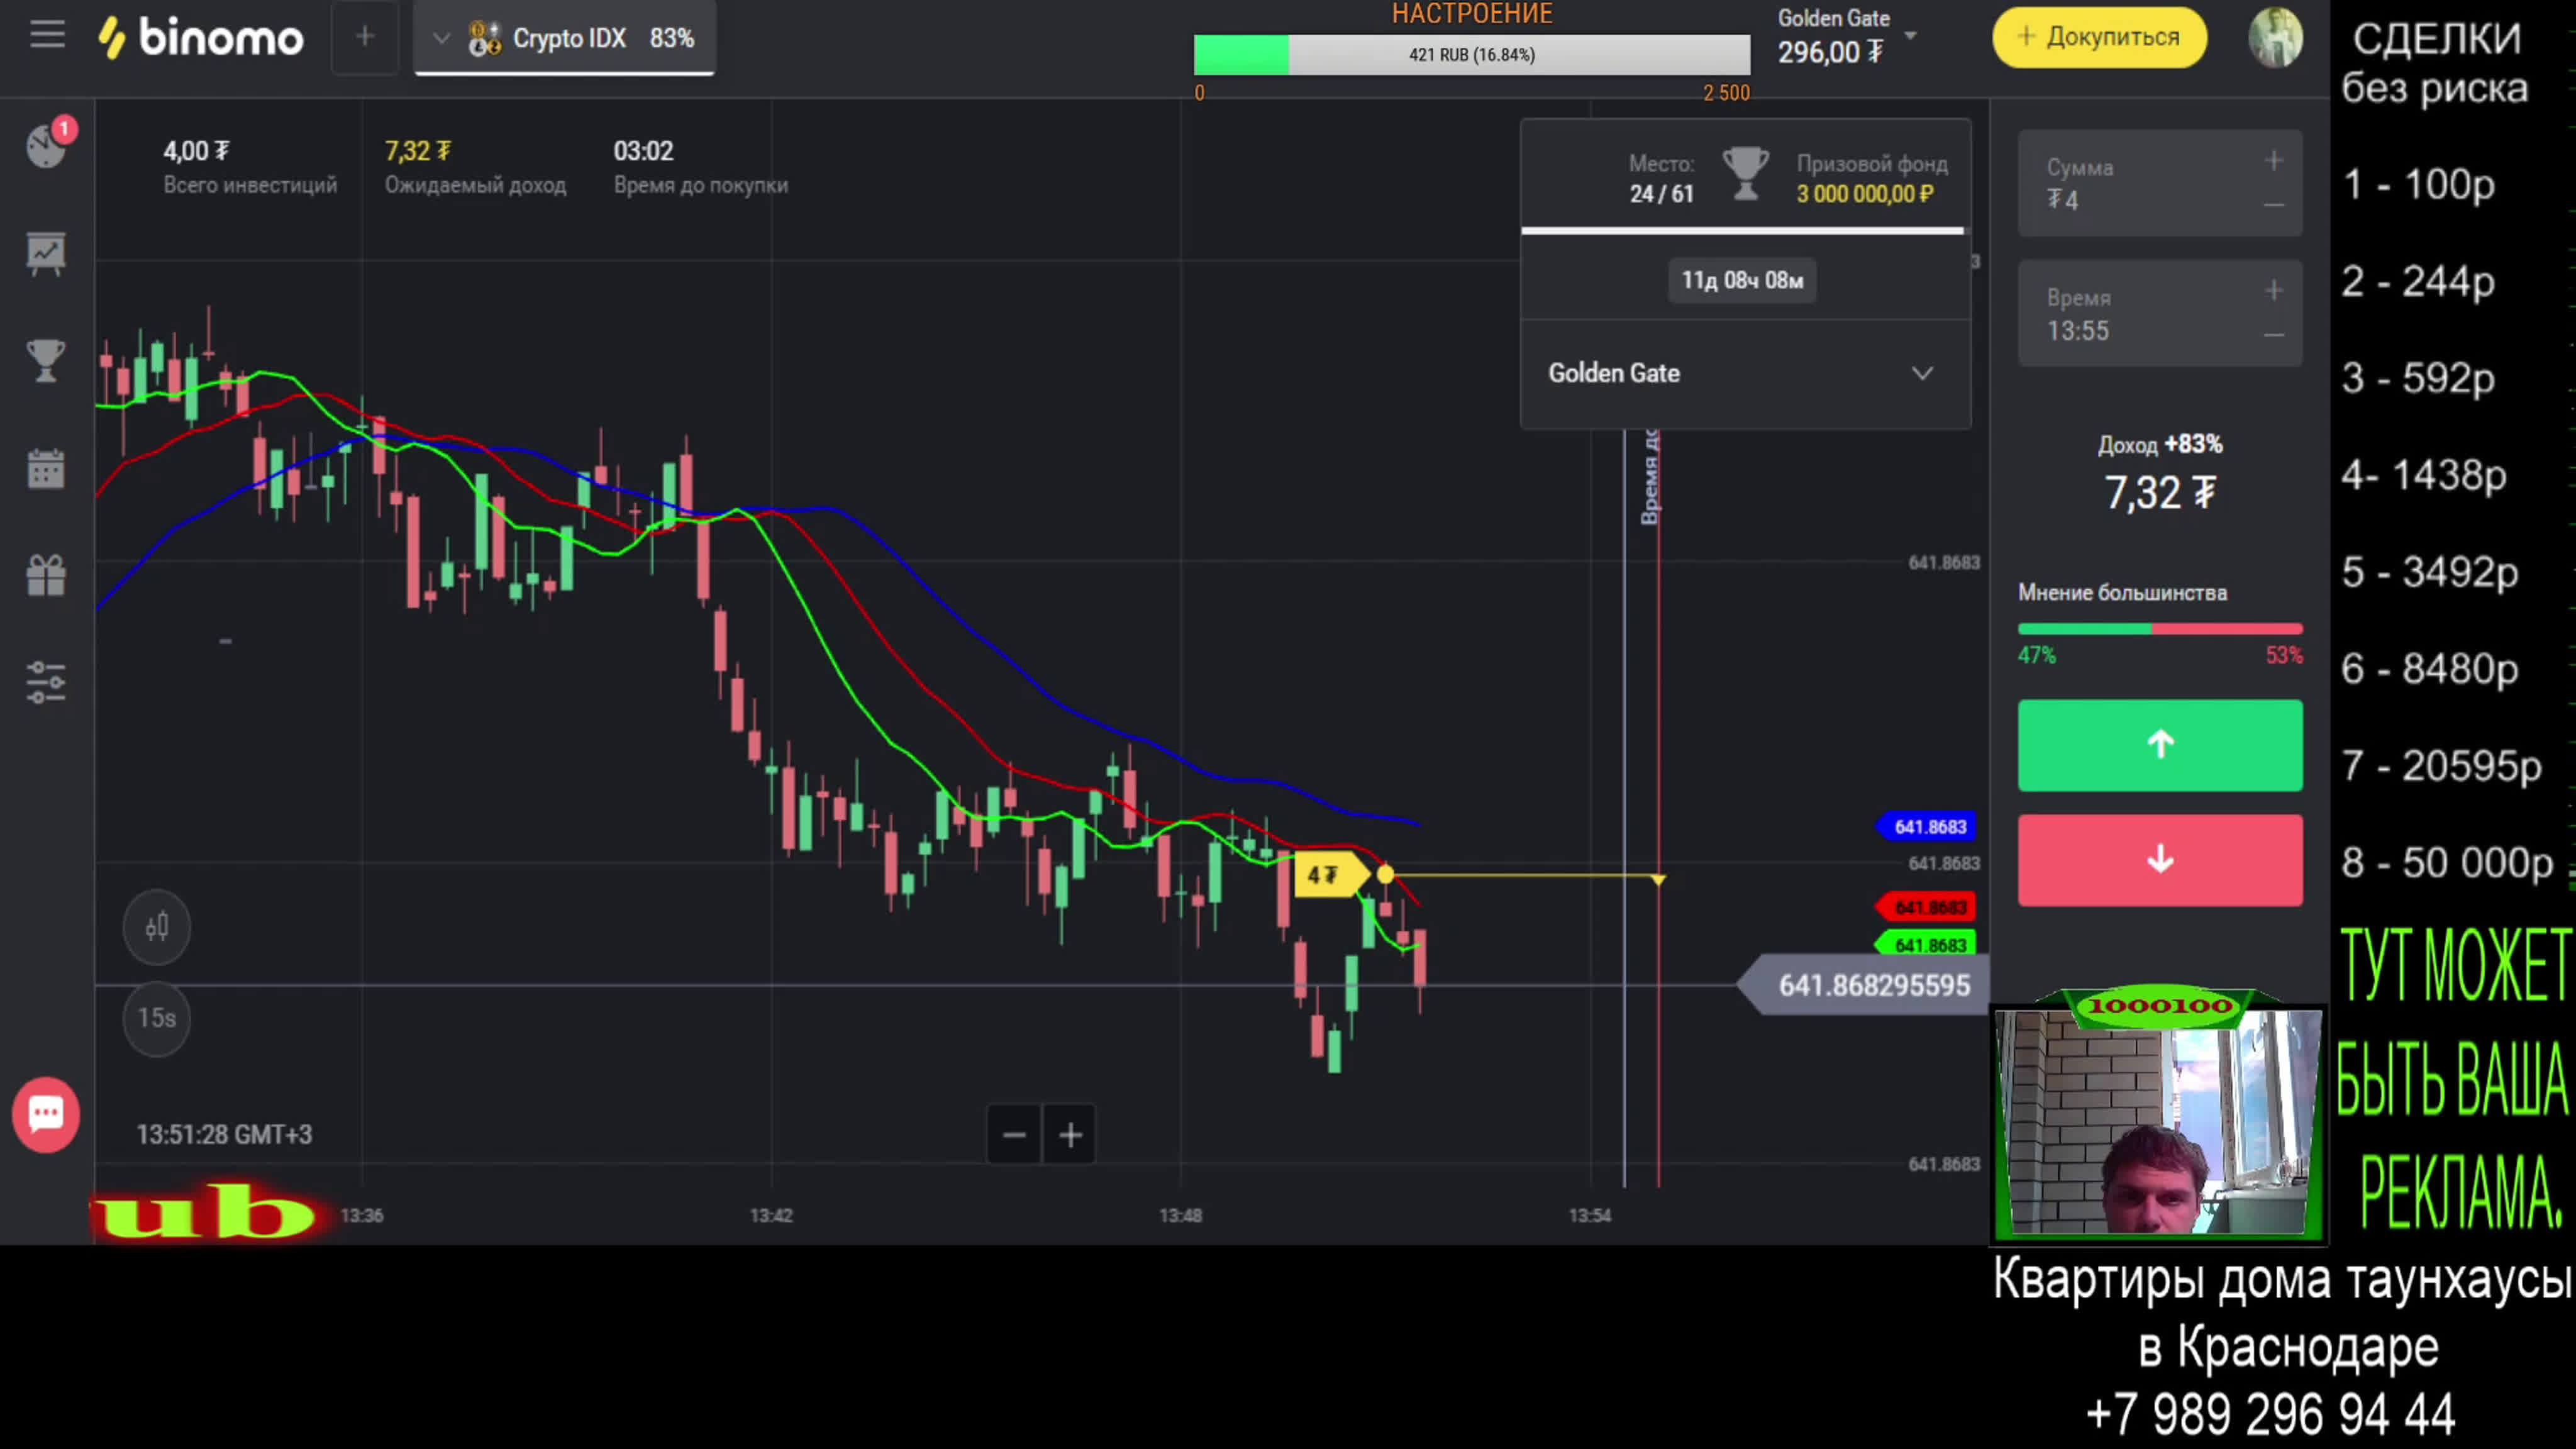The image size is (2576, 1449).
Task: Place an up trade with green arrow button
Action: coord(2160,745)
